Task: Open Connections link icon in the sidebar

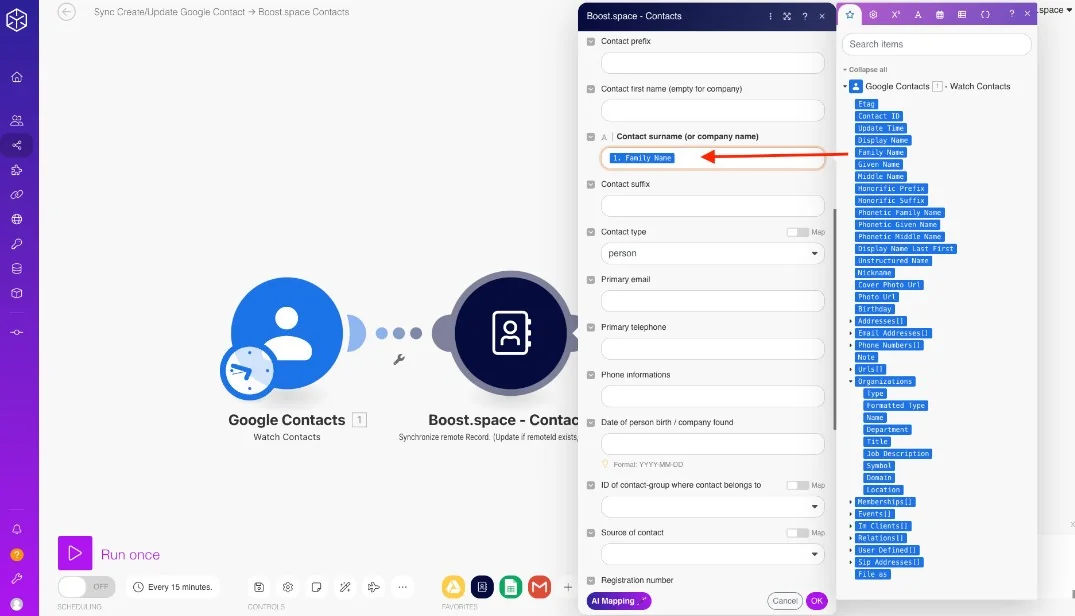Action: pos(17,195)
